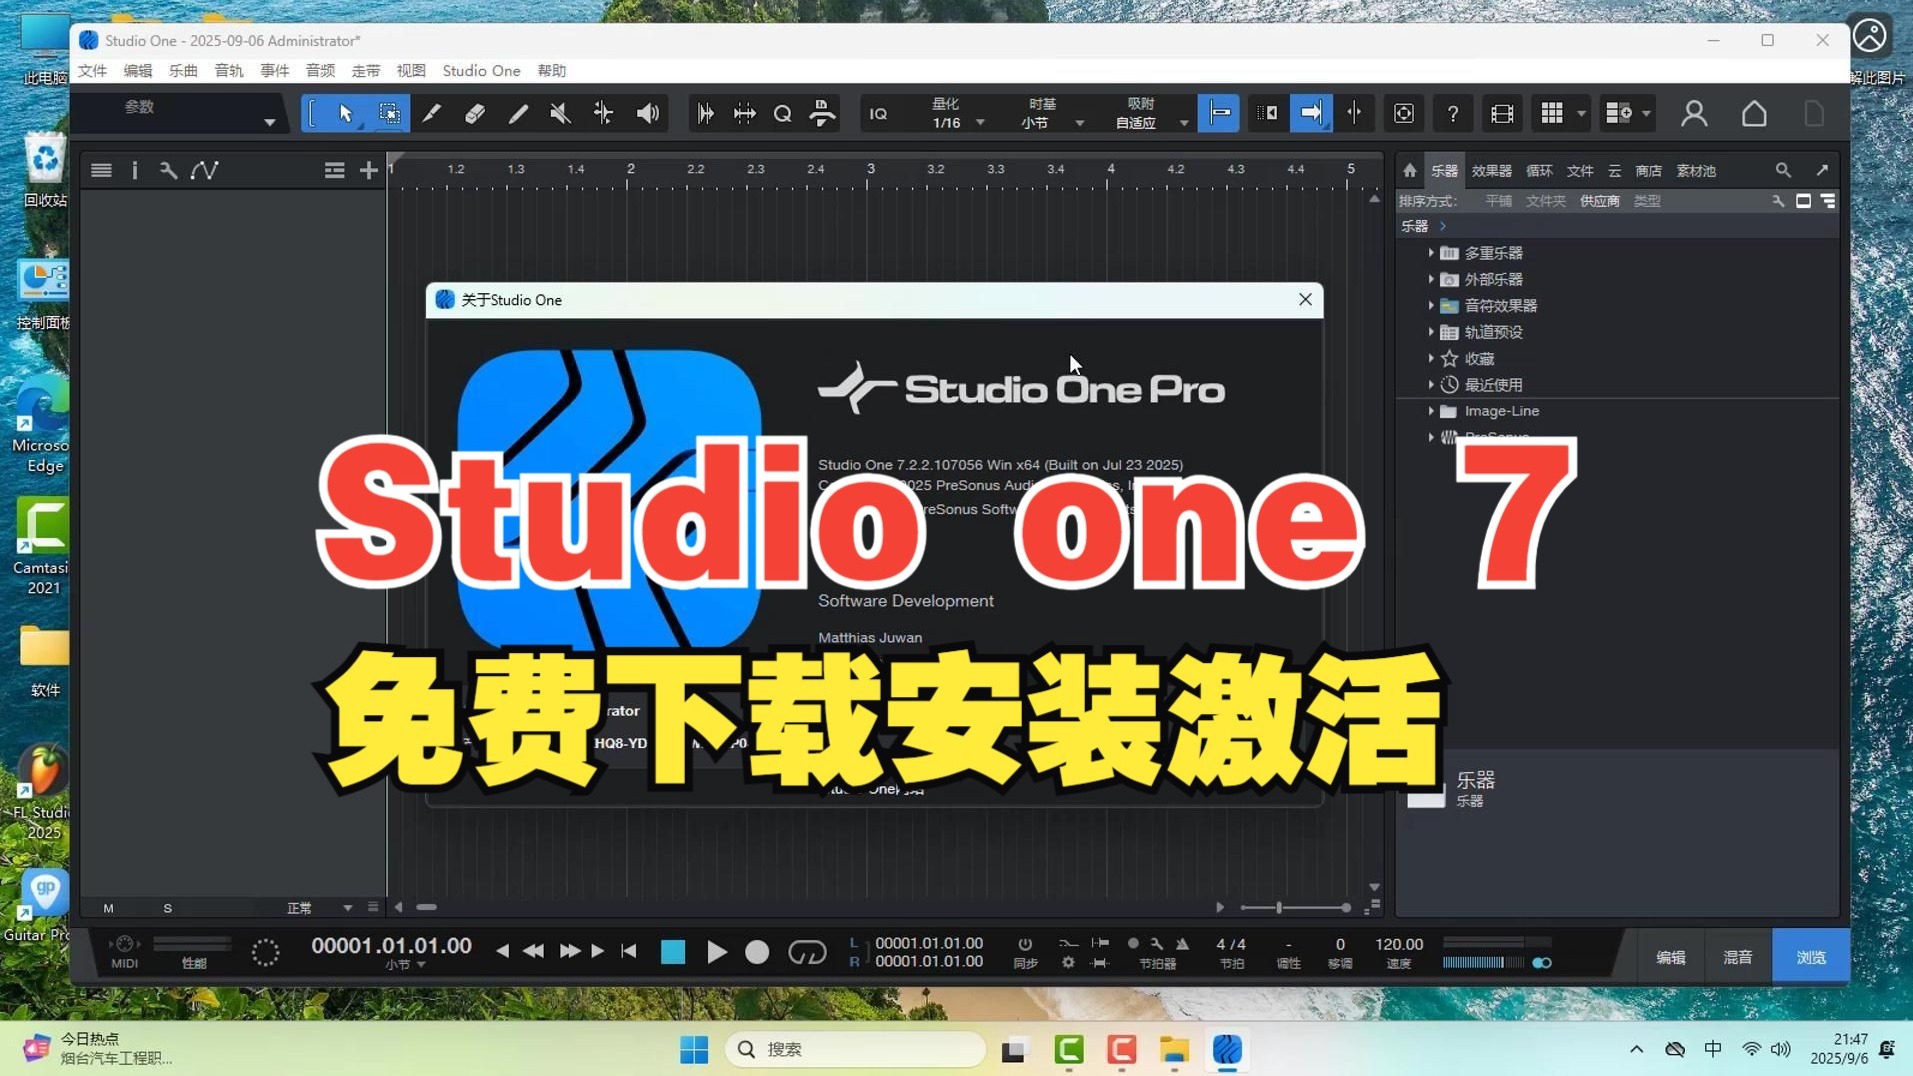The height and width of the screenshot is (1076, 1913).
Task: Expand the 最近使用 folder
Action: [x=1431, y=385]
